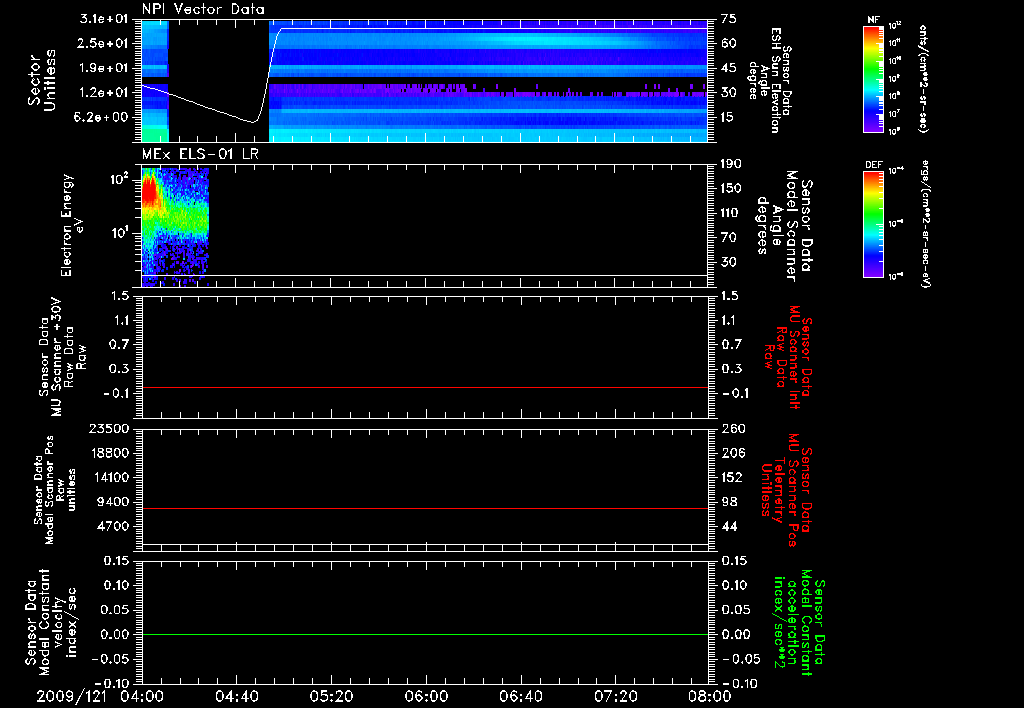
Task: Select the 'MEx ELS-01 LR' panel title
Action: pyautogui.click(x=200, y=154)
